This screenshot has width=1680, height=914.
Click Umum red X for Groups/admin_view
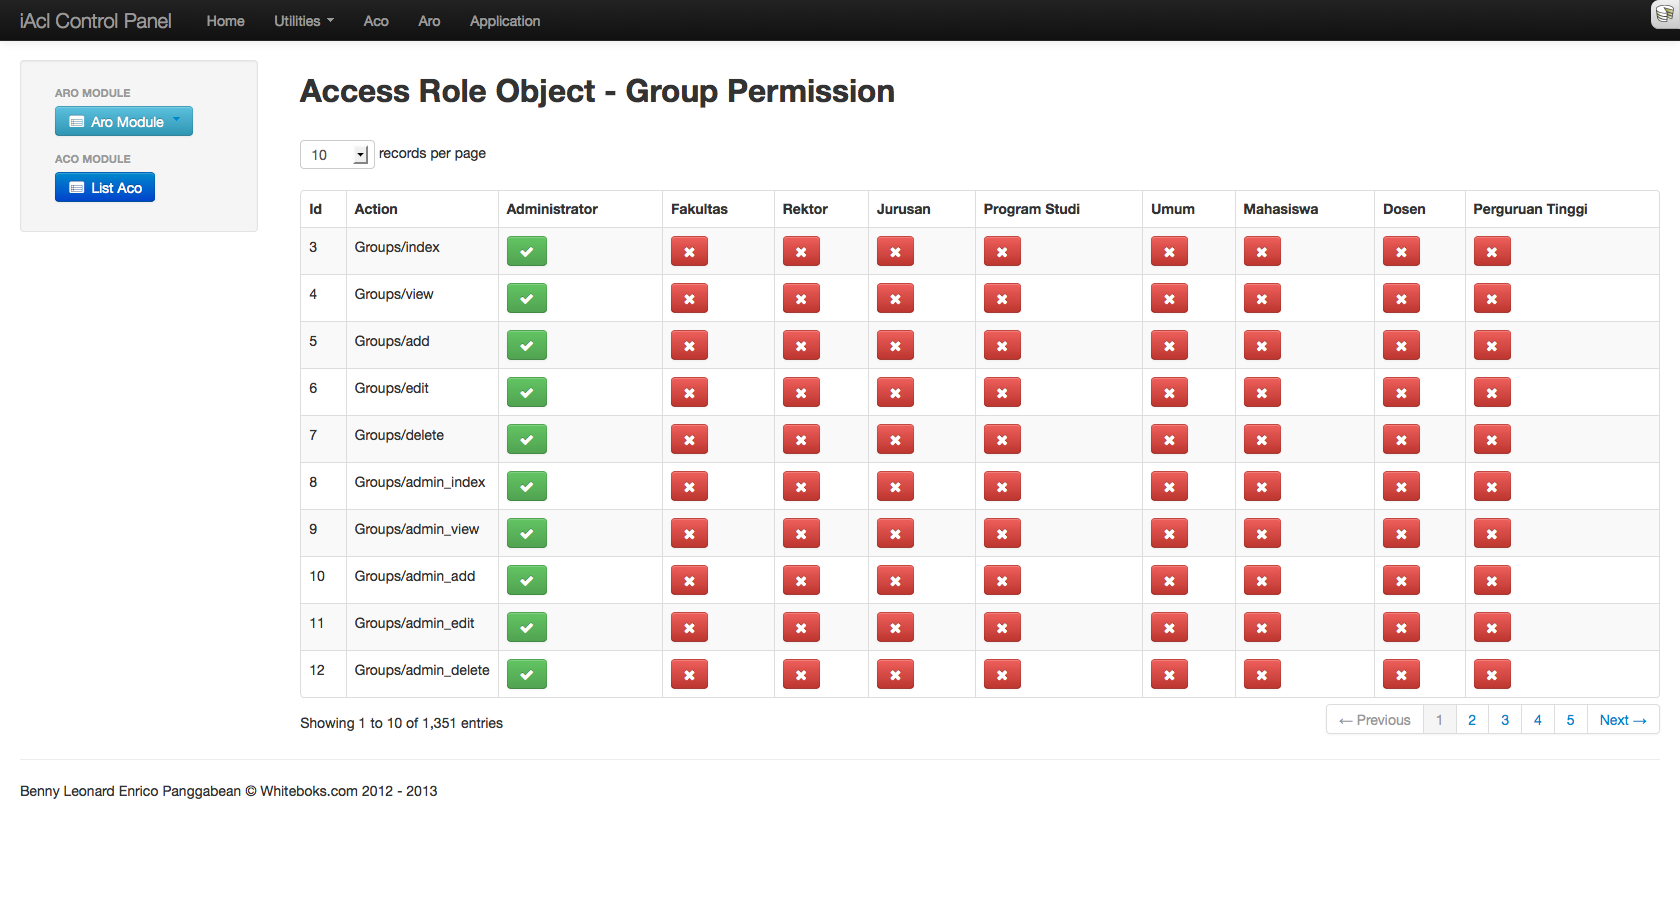click(1169, 533)
